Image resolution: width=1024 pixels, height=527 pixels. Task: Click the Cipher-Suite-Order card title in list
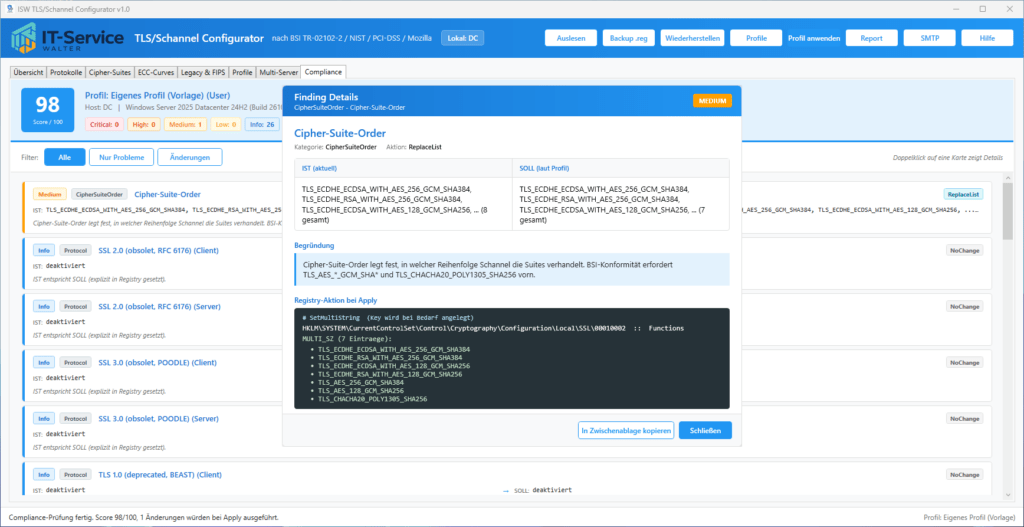pos(167,194)
